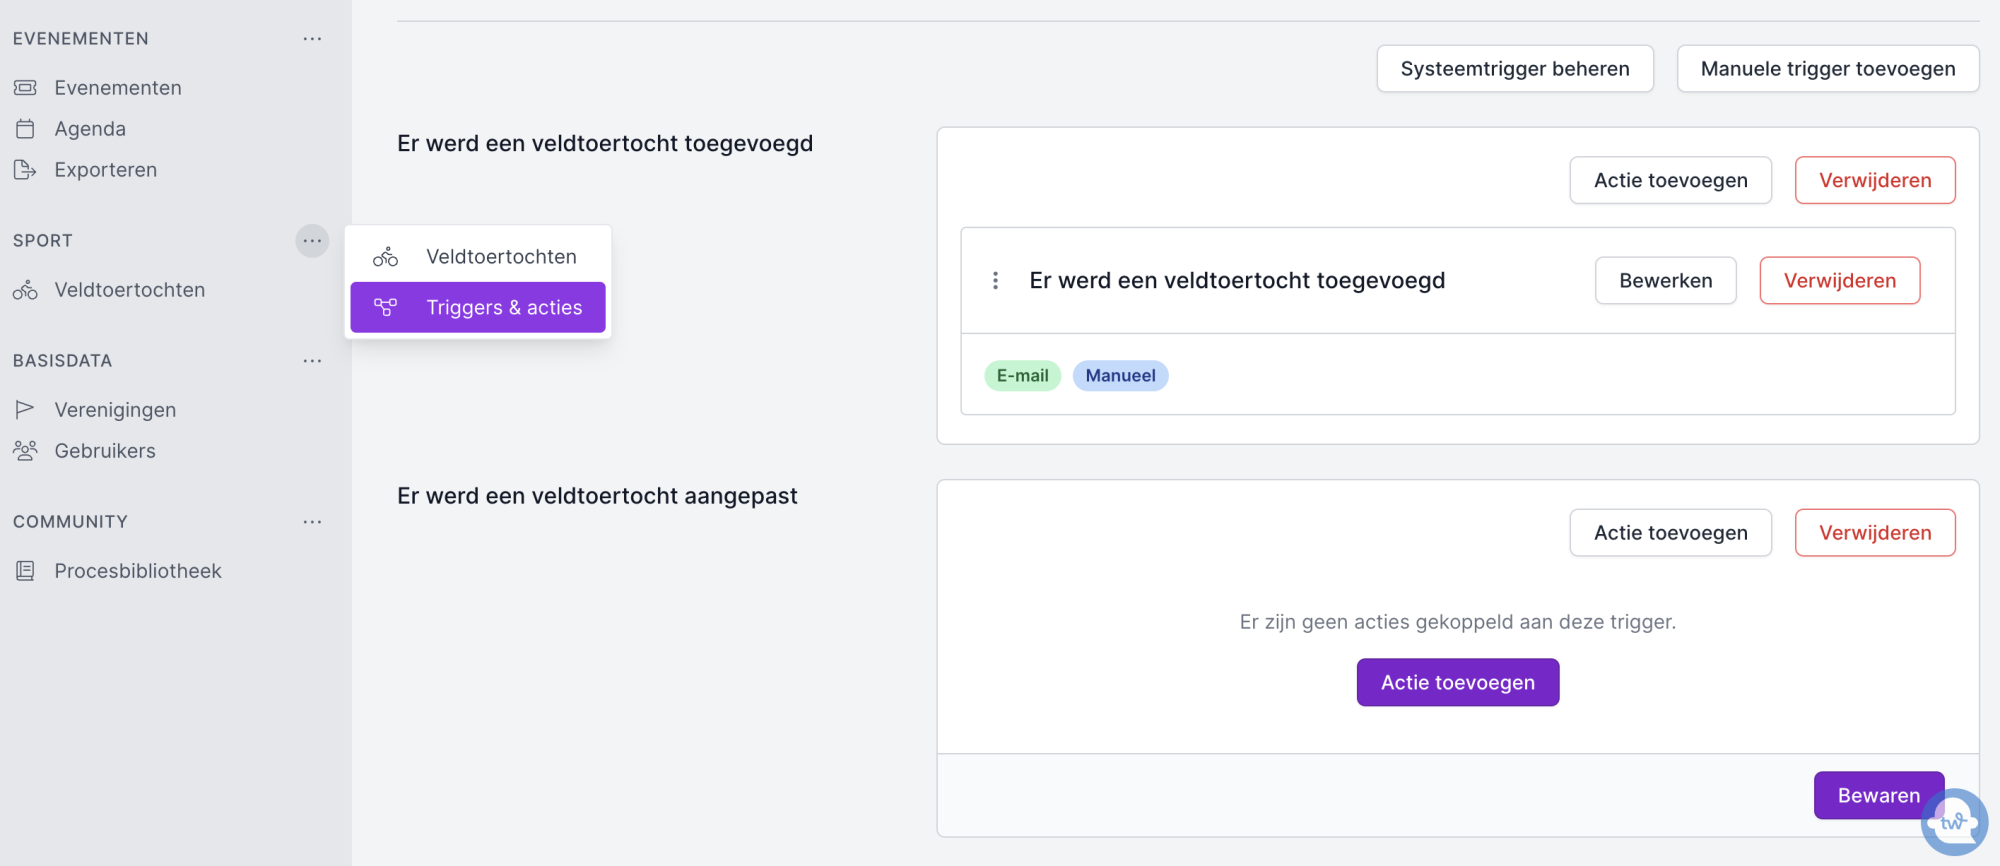The width and height of the screenshot is (2000, 866).
Task: Click Bewerken on the toegevoegd action
Action: 1665,281
